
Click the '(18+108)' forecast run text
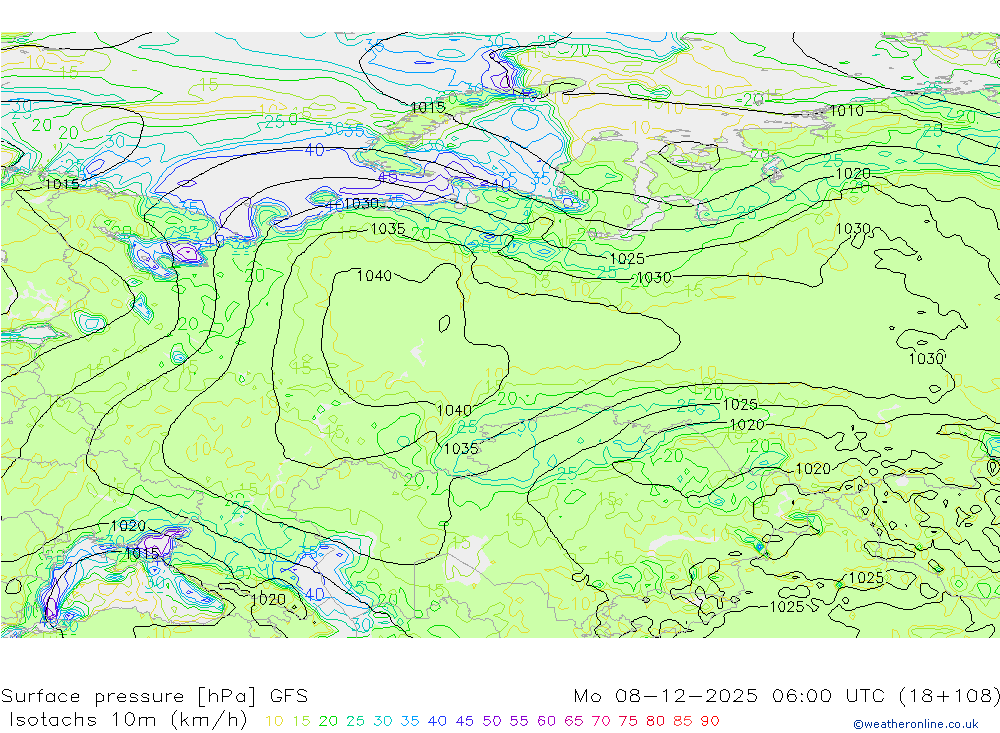950,695
